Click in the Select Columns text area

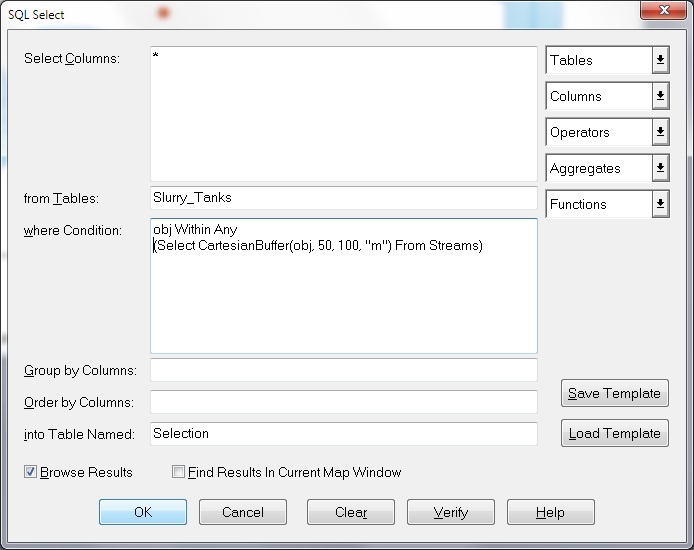[x=343, y=114]
